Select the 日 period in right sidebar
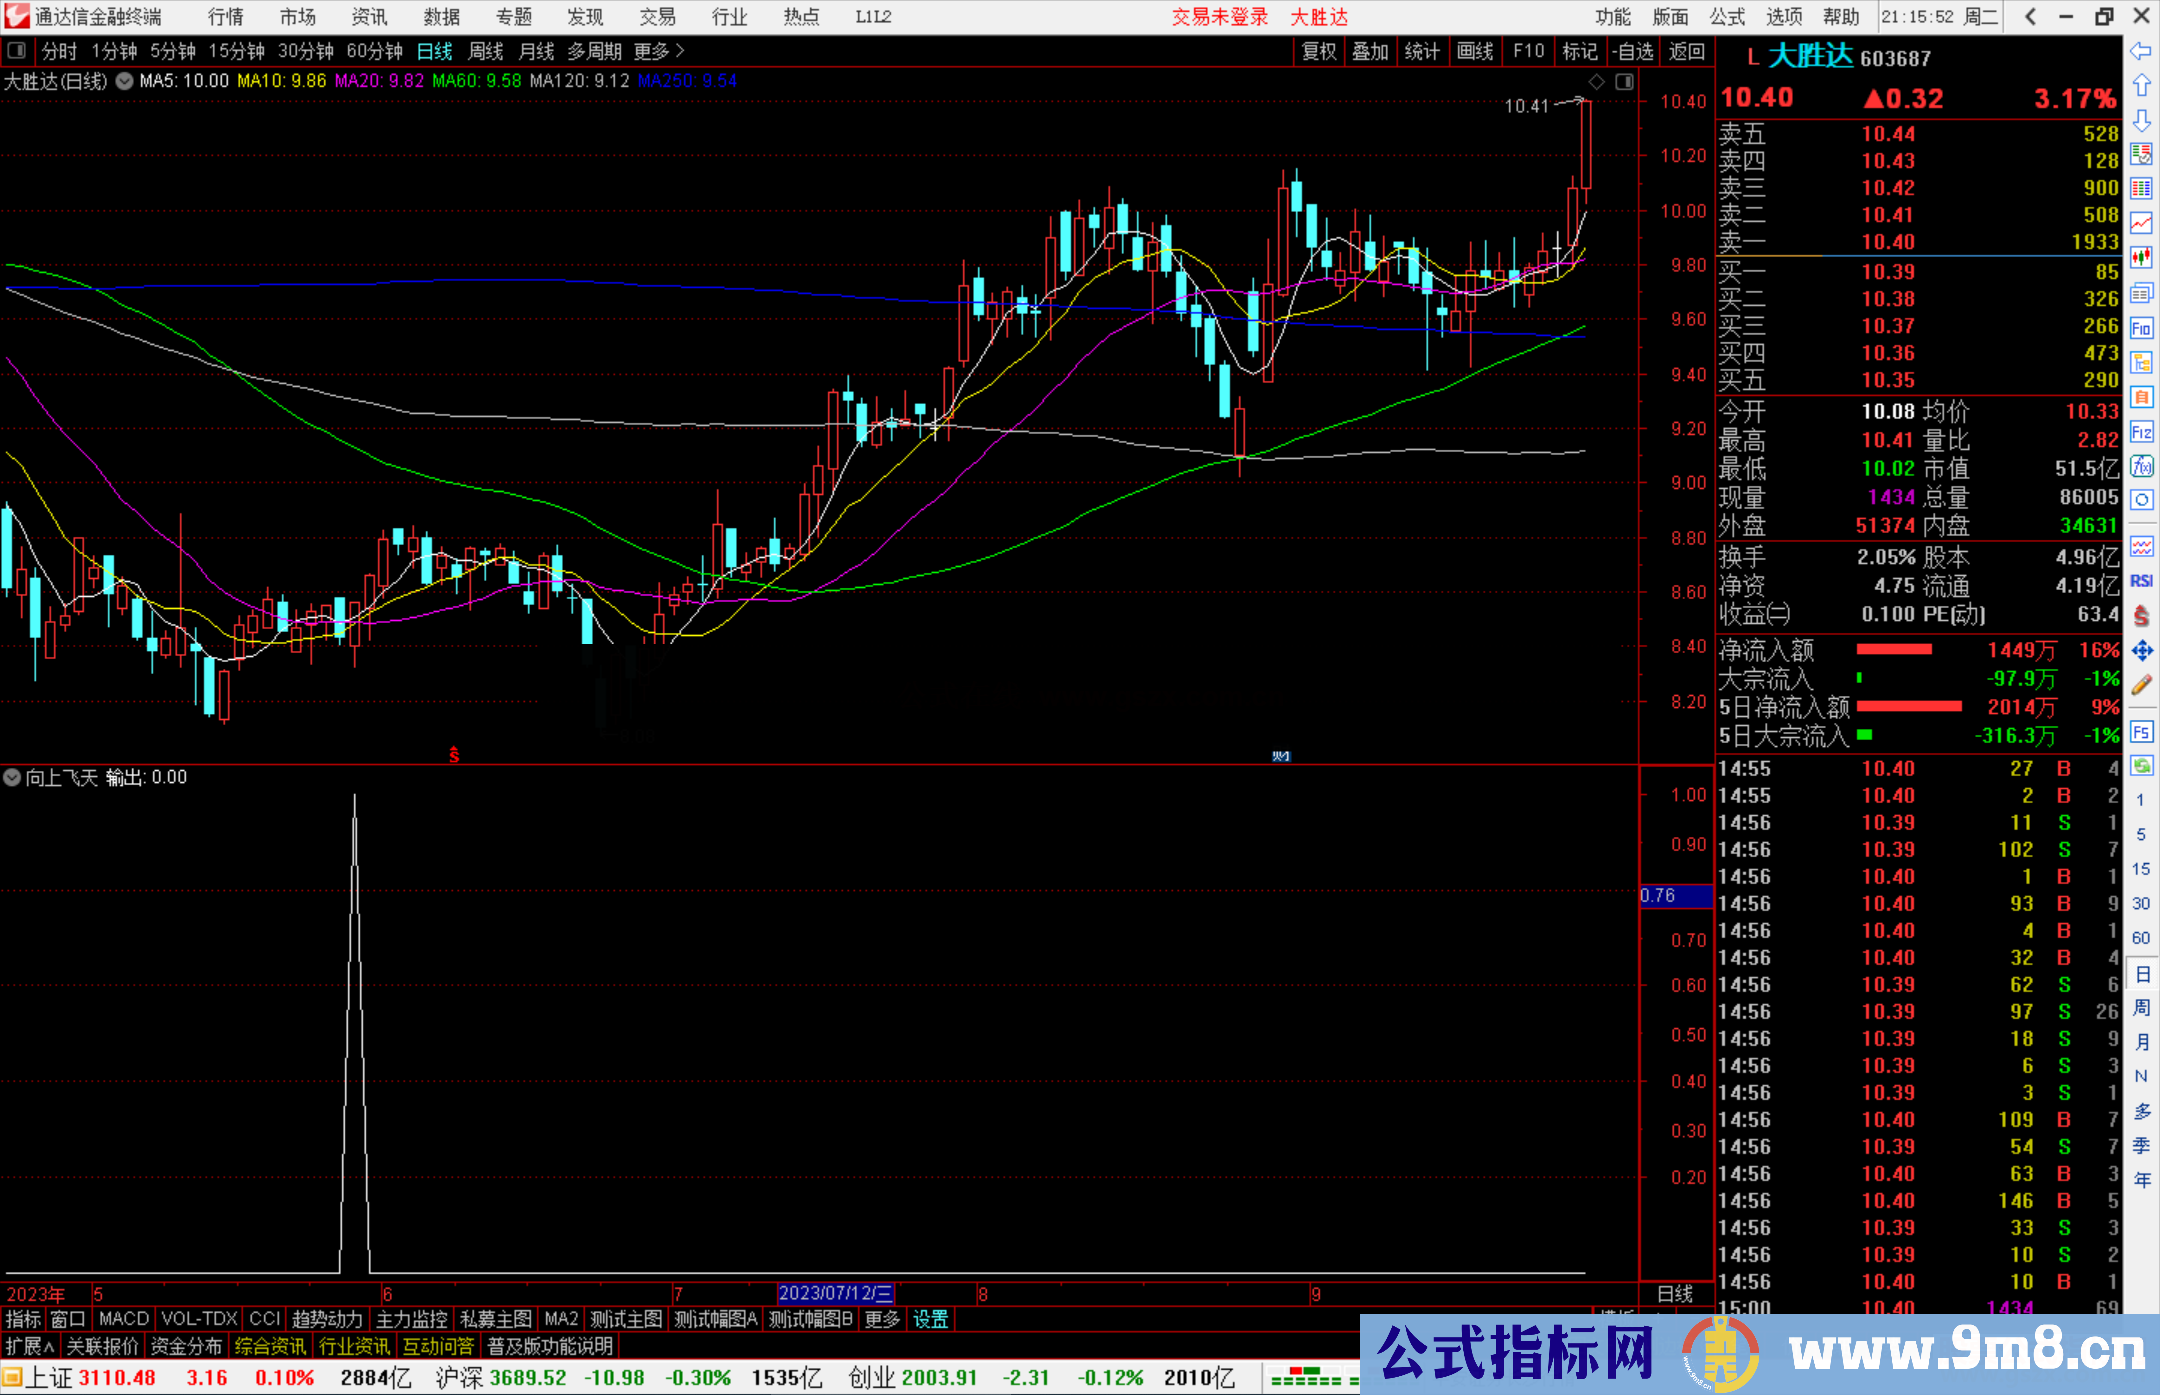2160x1395 pixels. point(2141,974)
